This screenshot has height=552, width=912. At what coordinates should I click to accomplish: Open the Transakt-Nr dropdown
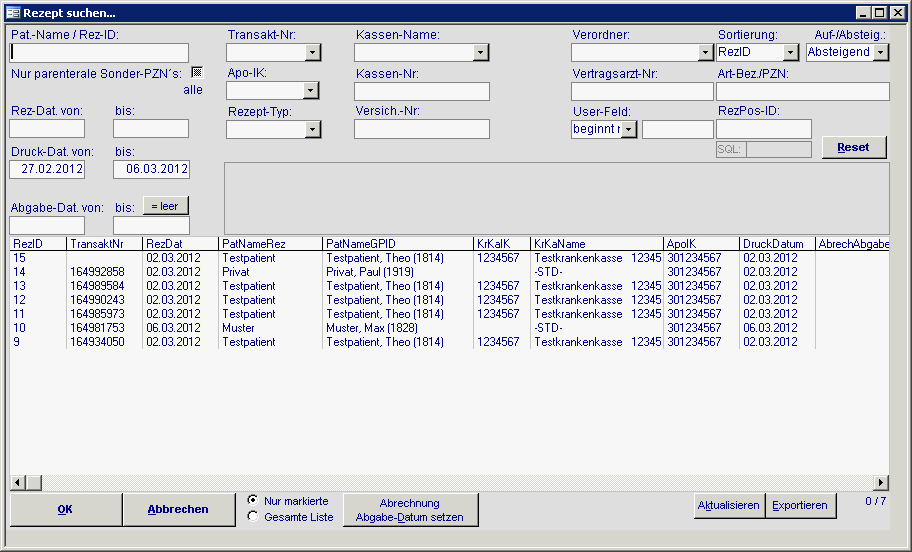[312, 52]
